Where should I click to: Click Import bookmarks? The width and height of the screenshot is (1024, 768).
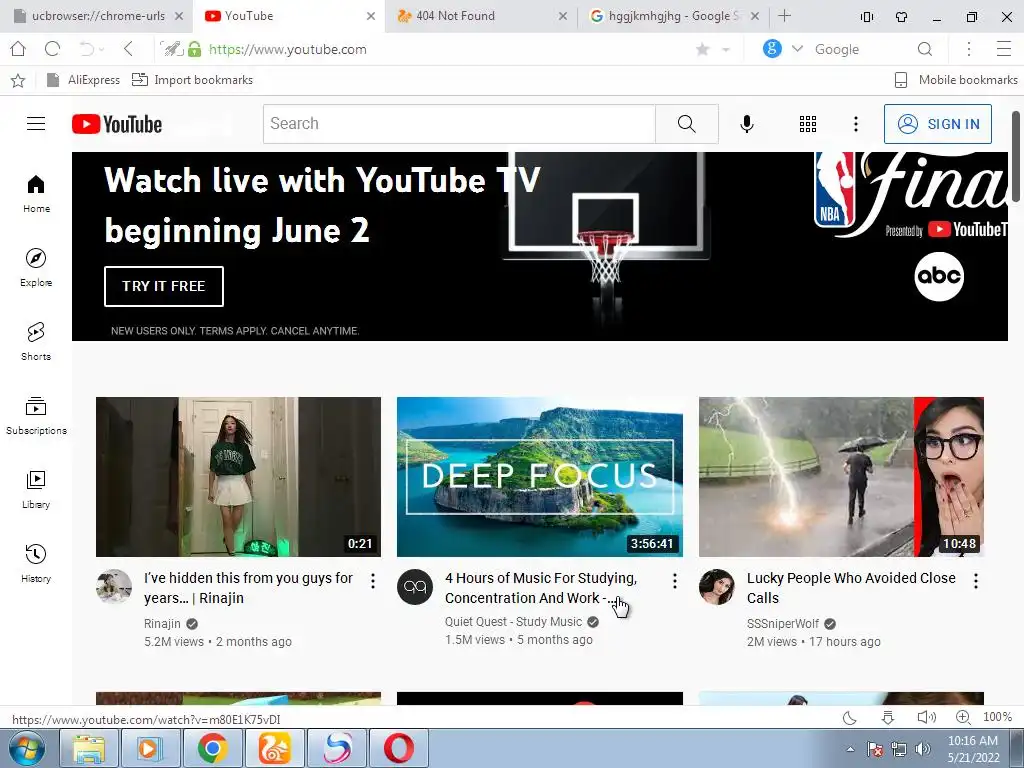(192, 80)
